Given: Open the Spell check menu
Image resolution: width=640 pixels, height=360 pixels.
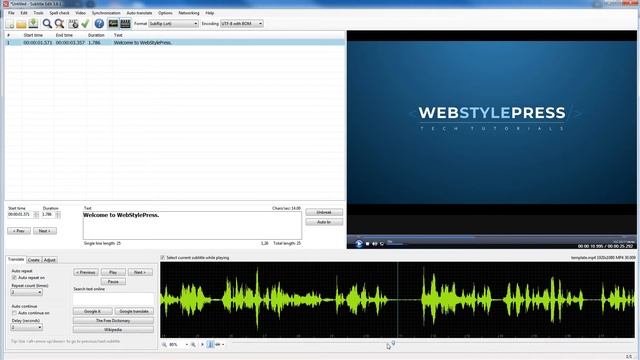Looking at the screenshot, I should [x=60, y=13].
